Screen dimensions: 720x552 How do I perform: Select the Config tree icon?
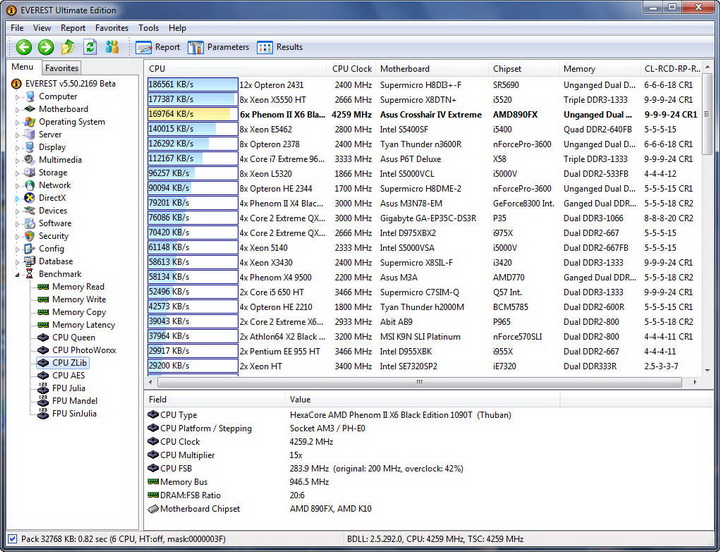tap(30, 248)
